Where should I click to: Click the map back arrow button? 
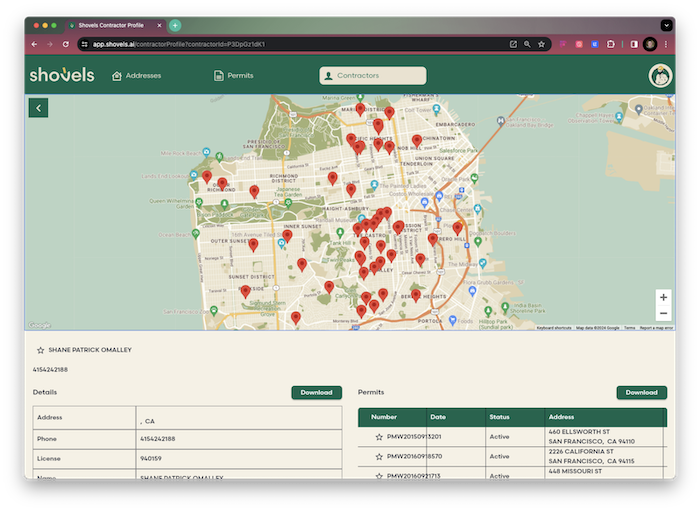coord(38,108)
